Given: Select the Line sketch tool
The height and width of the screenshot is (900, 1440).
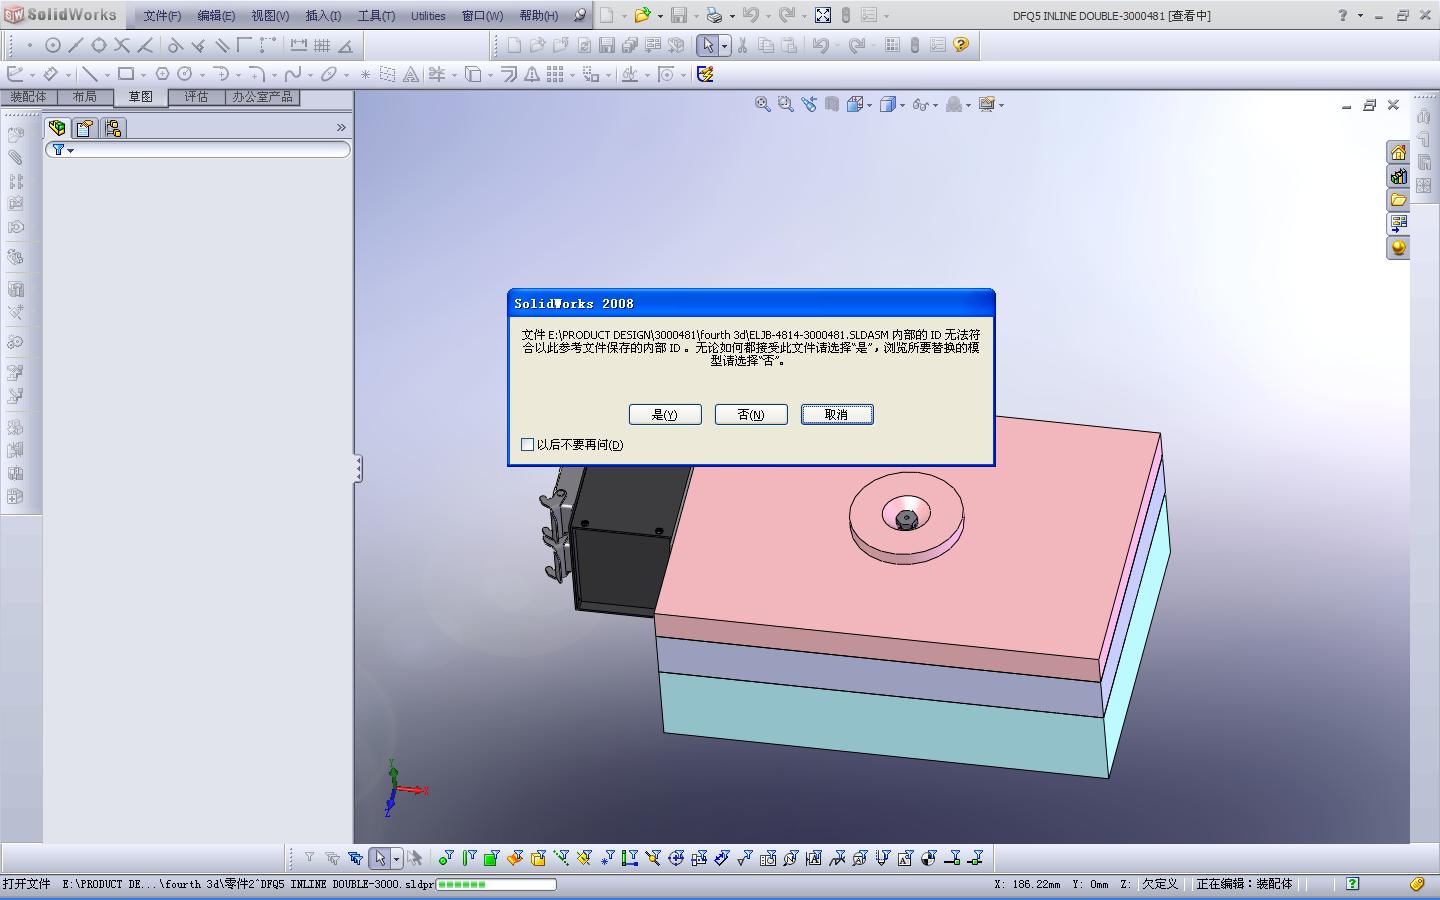Looking at the screenshot, I should (x=90, y=74).
